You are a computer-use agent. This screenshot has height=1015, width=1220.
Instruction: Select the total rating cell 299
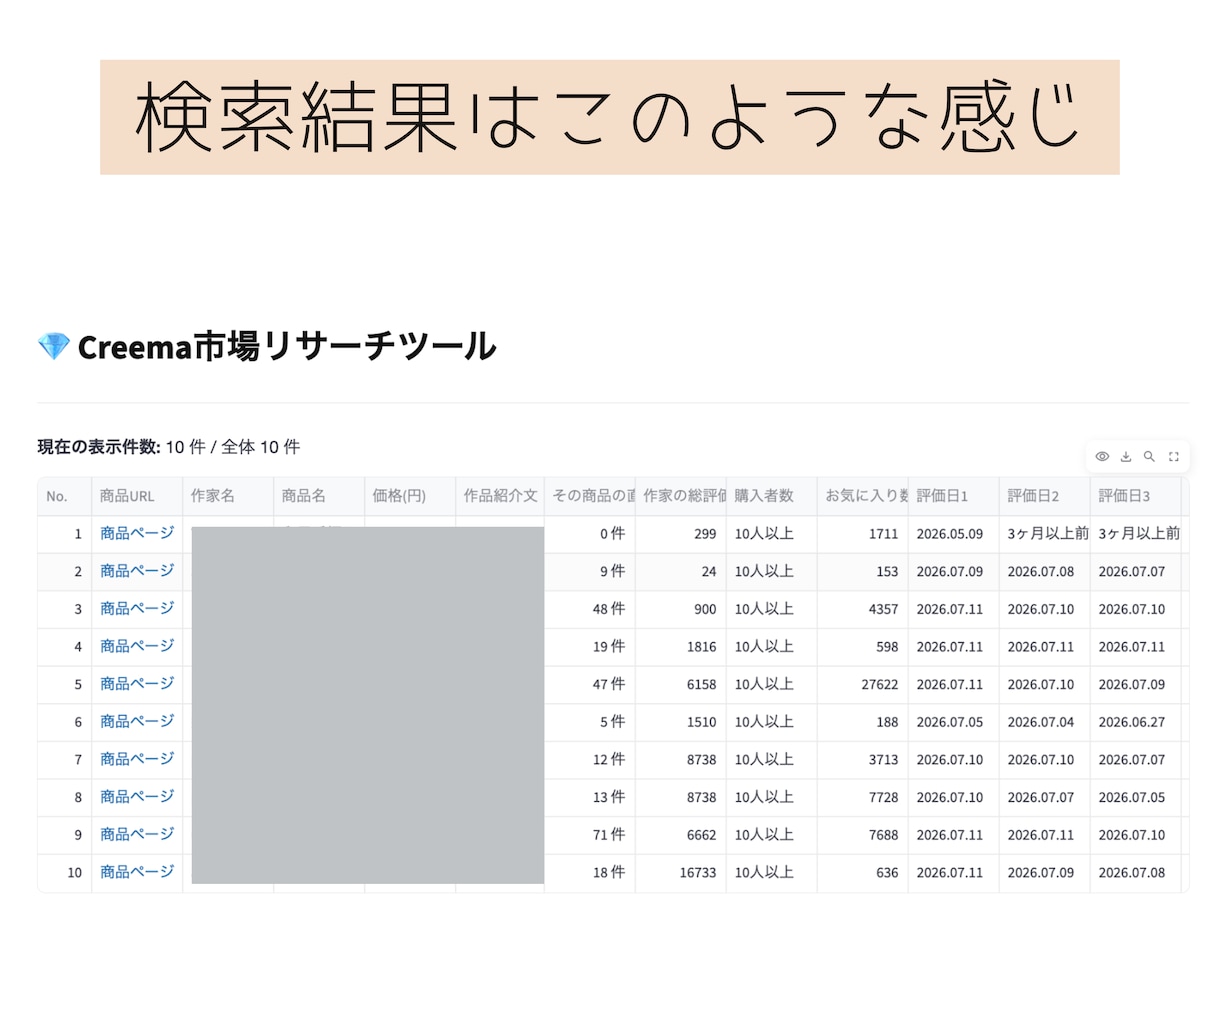681,534
